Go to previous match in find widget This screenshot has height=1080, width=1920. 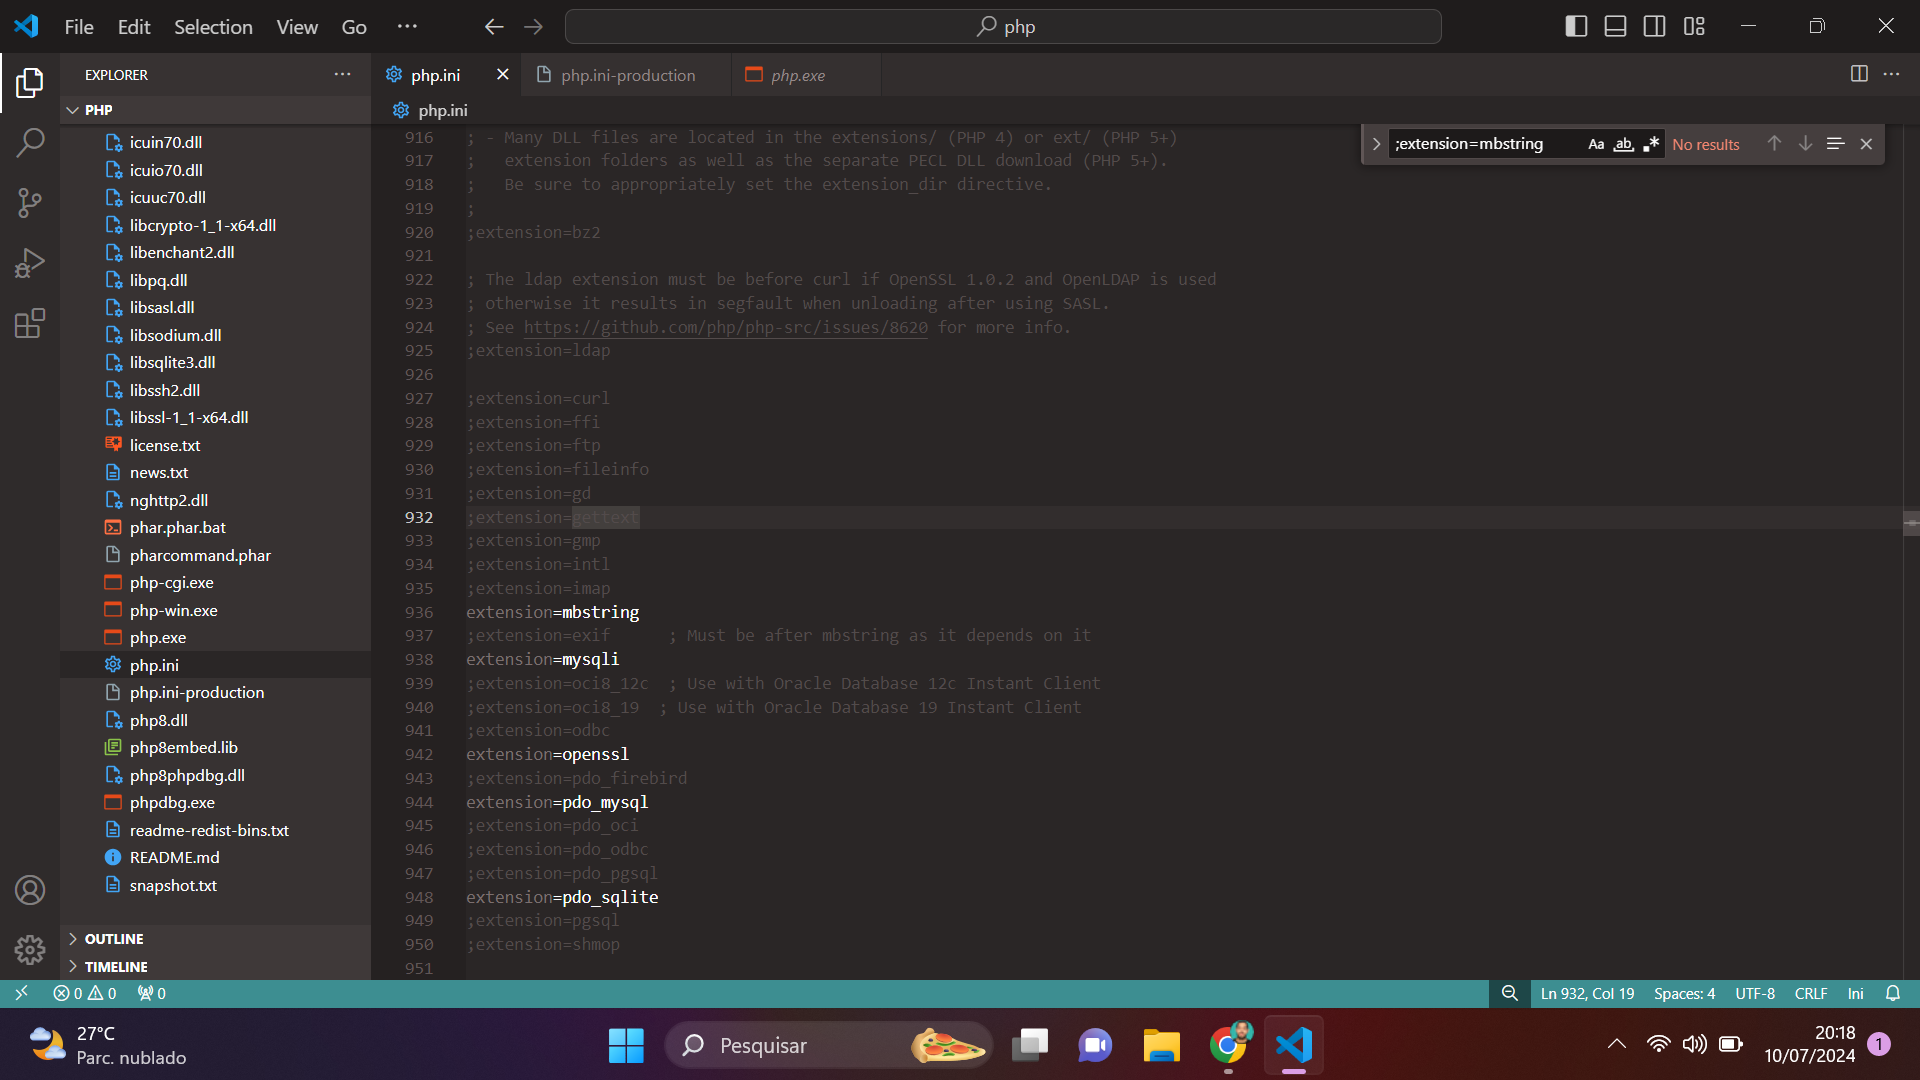pos(1774,144)
